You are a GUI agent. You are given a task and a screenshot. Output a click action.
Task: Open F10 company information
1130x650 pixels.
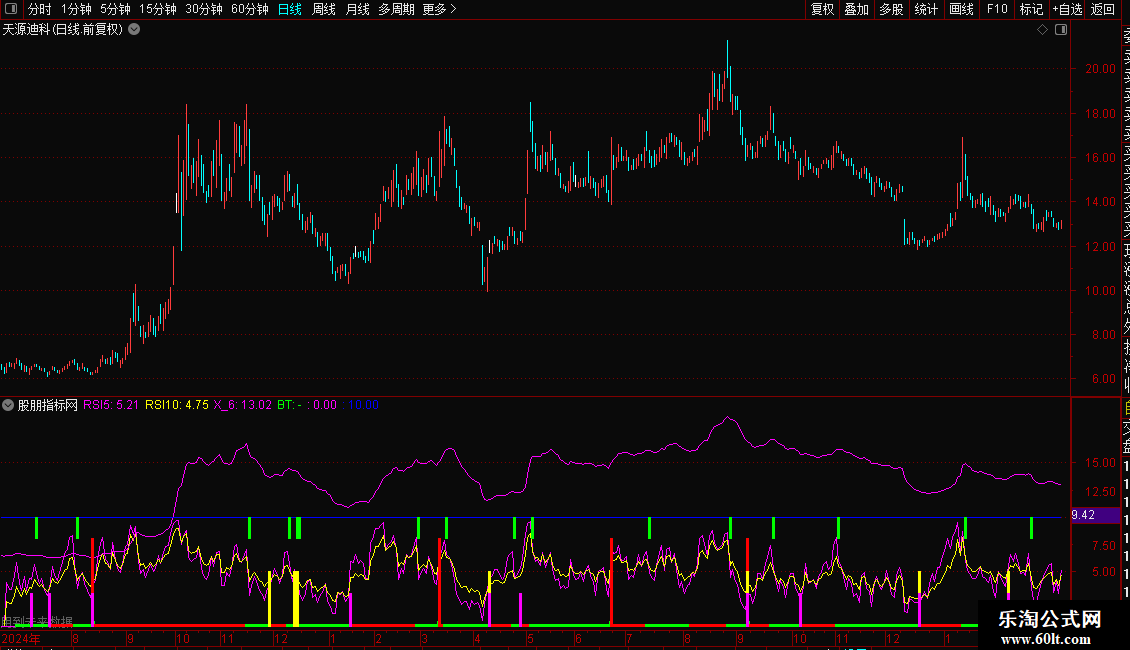pos(997,9)
